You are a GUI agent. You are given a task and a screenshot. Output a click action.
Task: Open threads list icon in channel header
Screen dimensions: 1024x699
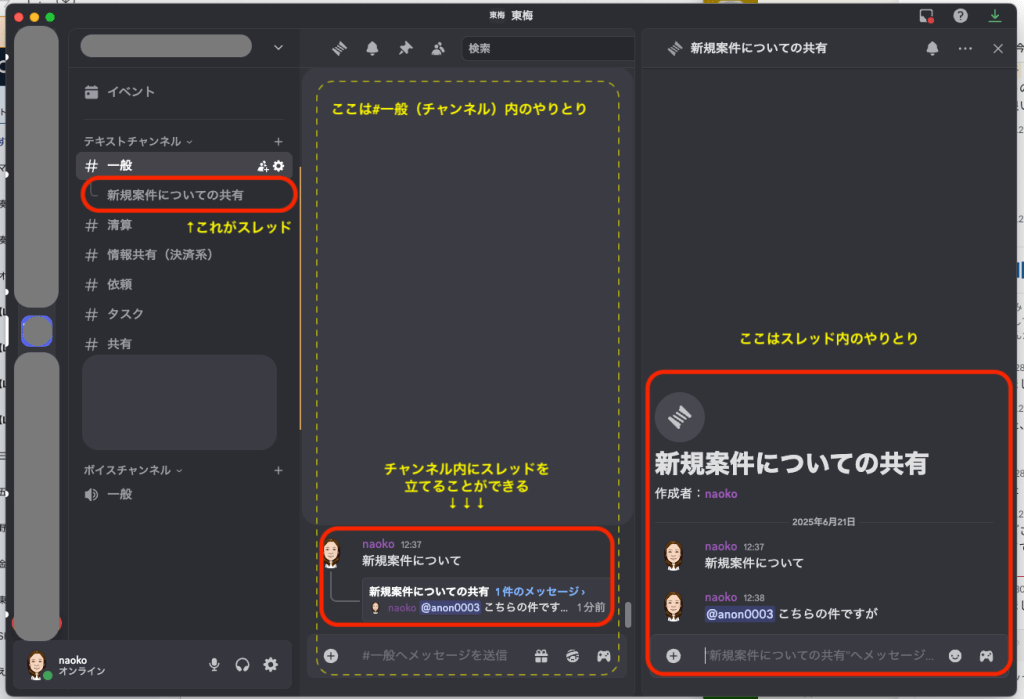(339, 48)
